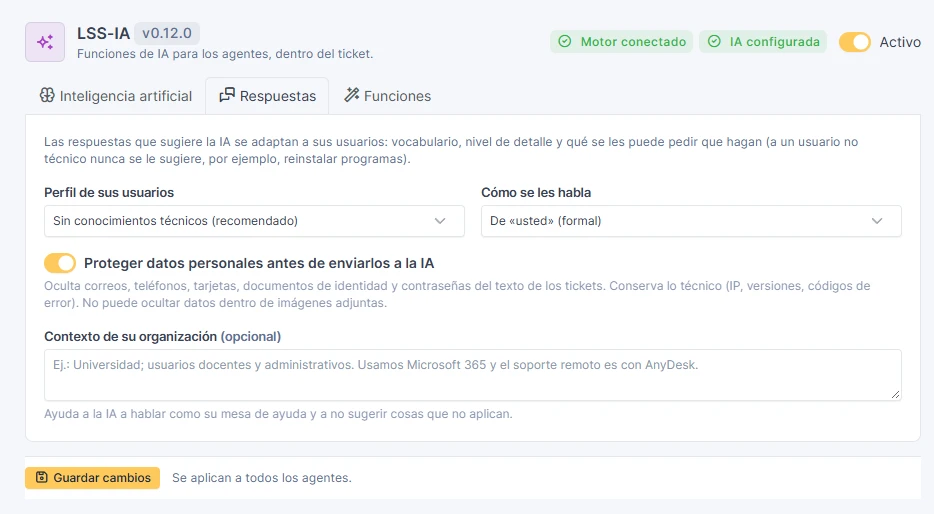934x514 pixels.
Task: Click the Contexto de su organización label
Action: point(162,337)
